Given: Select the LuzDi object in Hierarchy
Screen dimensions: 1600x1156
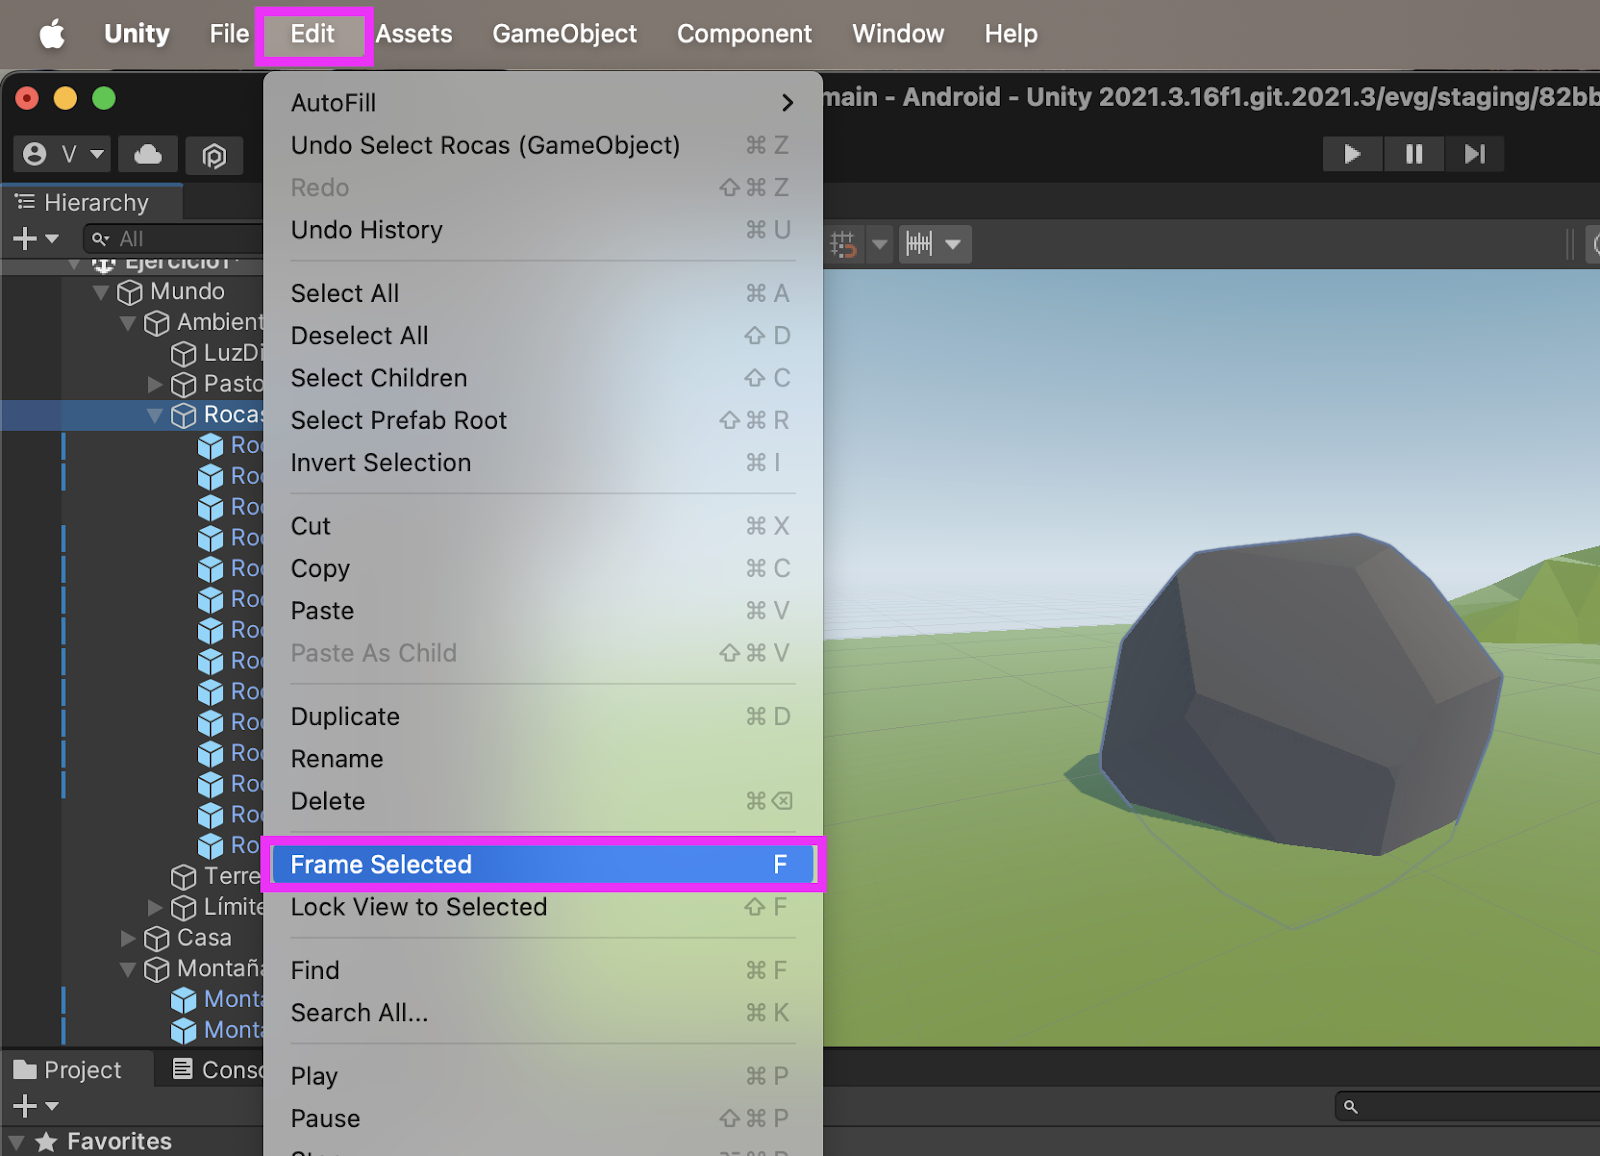Looking at the screenshot, I should coord(233,353).
